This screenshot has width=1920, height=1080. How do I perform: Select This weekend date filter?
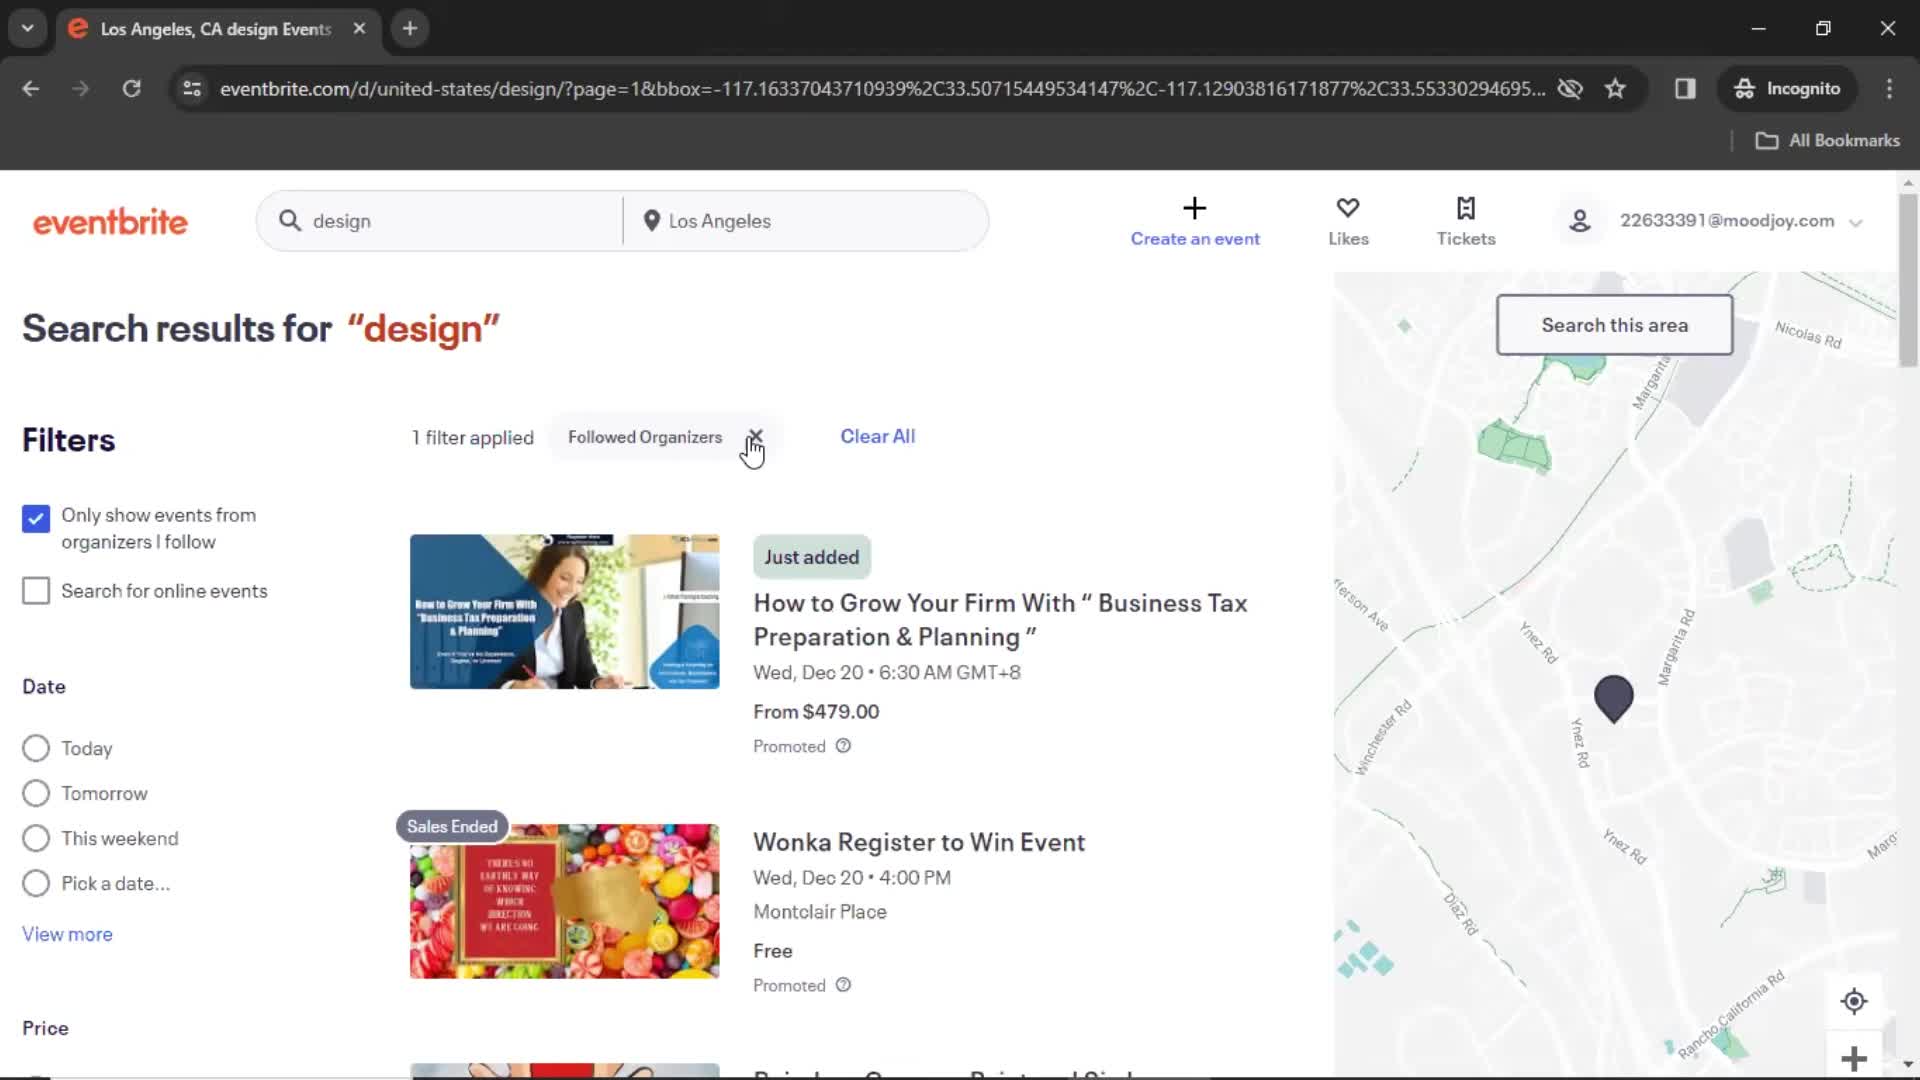coord(36,838)
